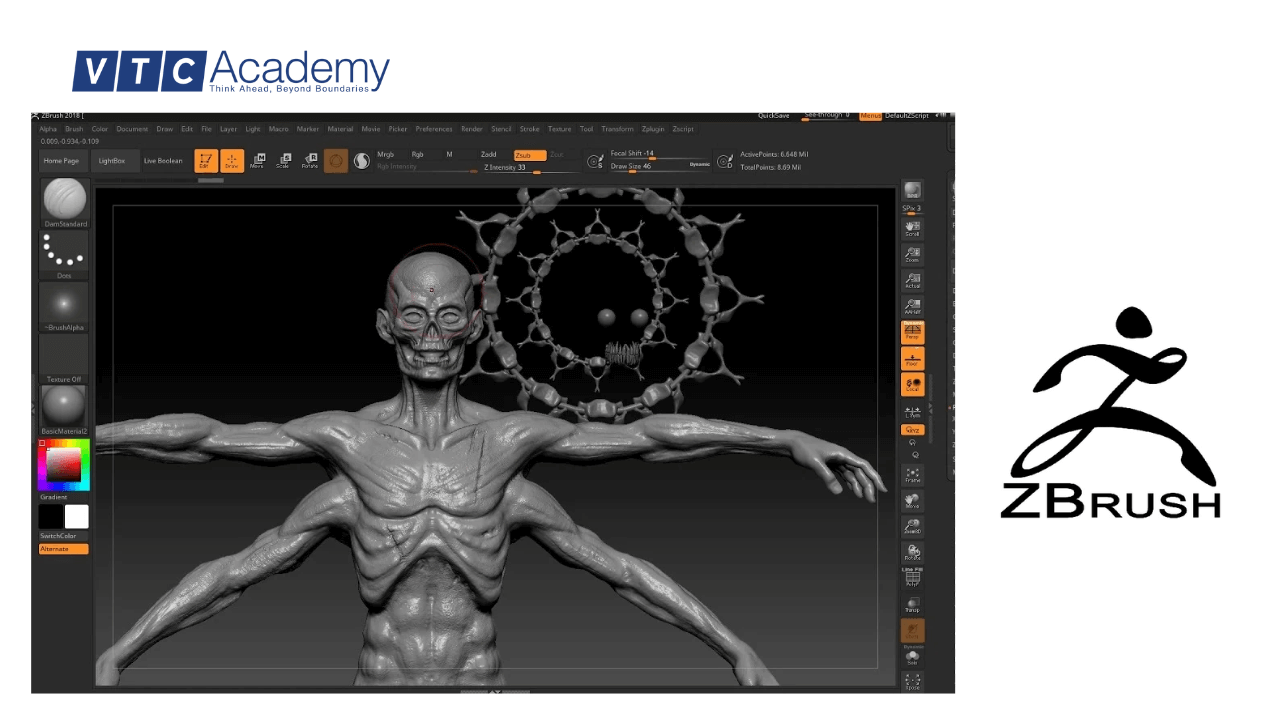Open the Material menu

pos(341,129)
